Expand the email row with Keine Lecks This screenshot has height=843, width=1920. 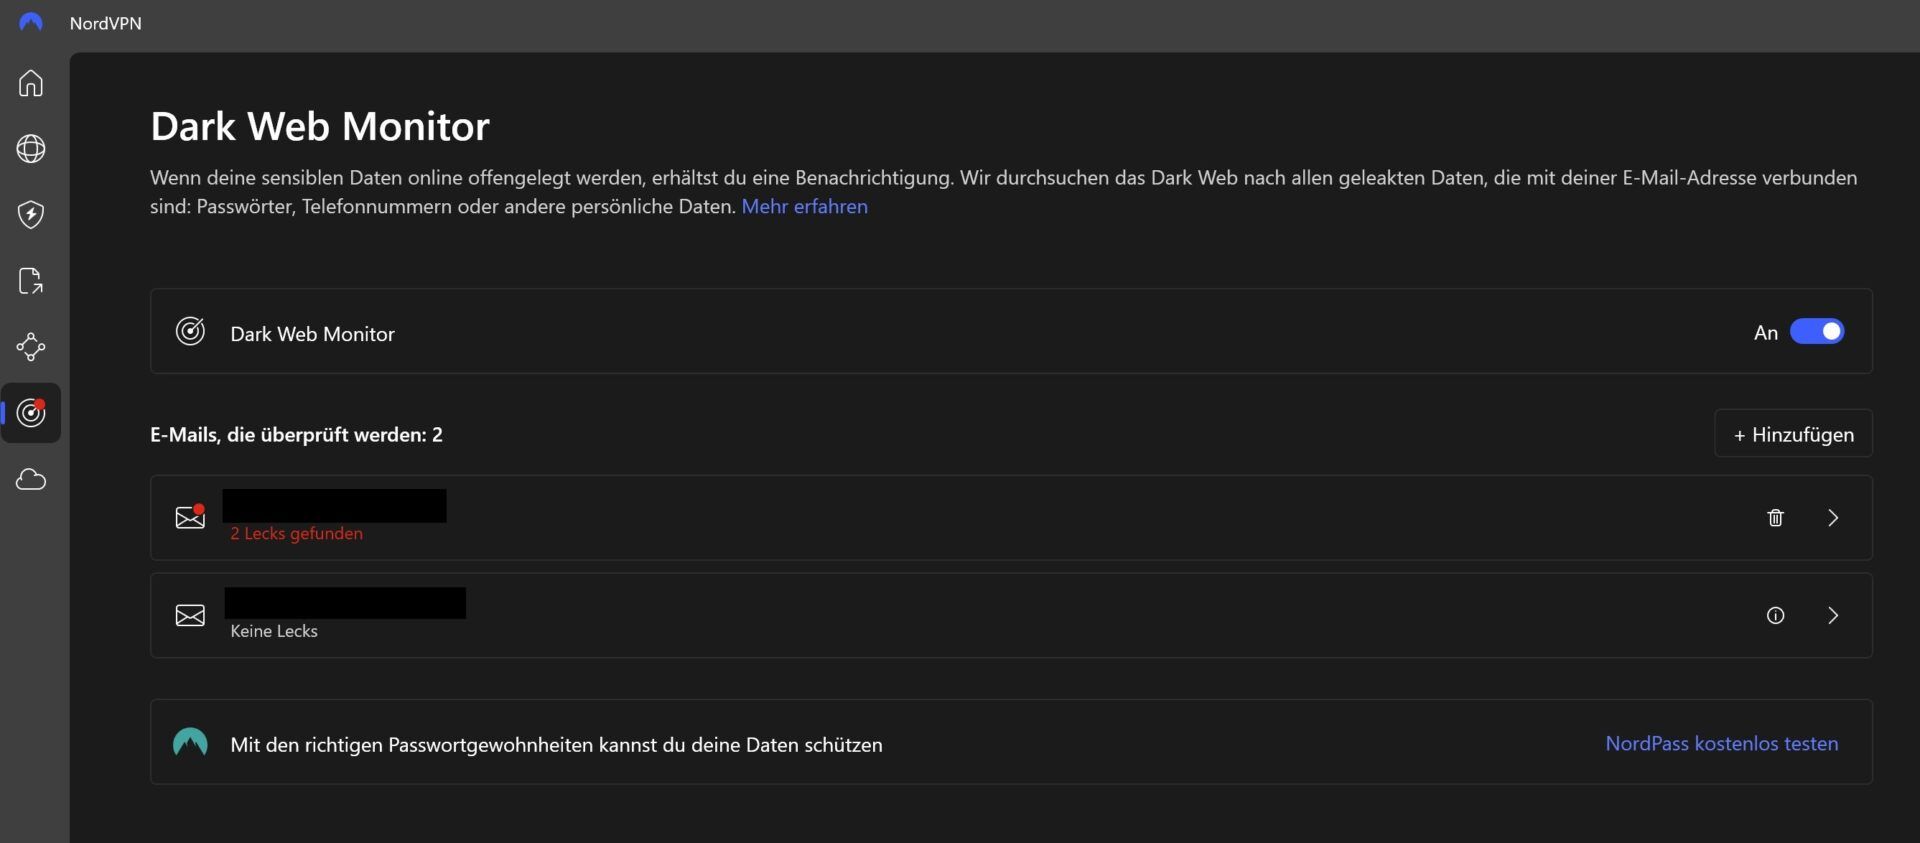(x=1833, y=615)
